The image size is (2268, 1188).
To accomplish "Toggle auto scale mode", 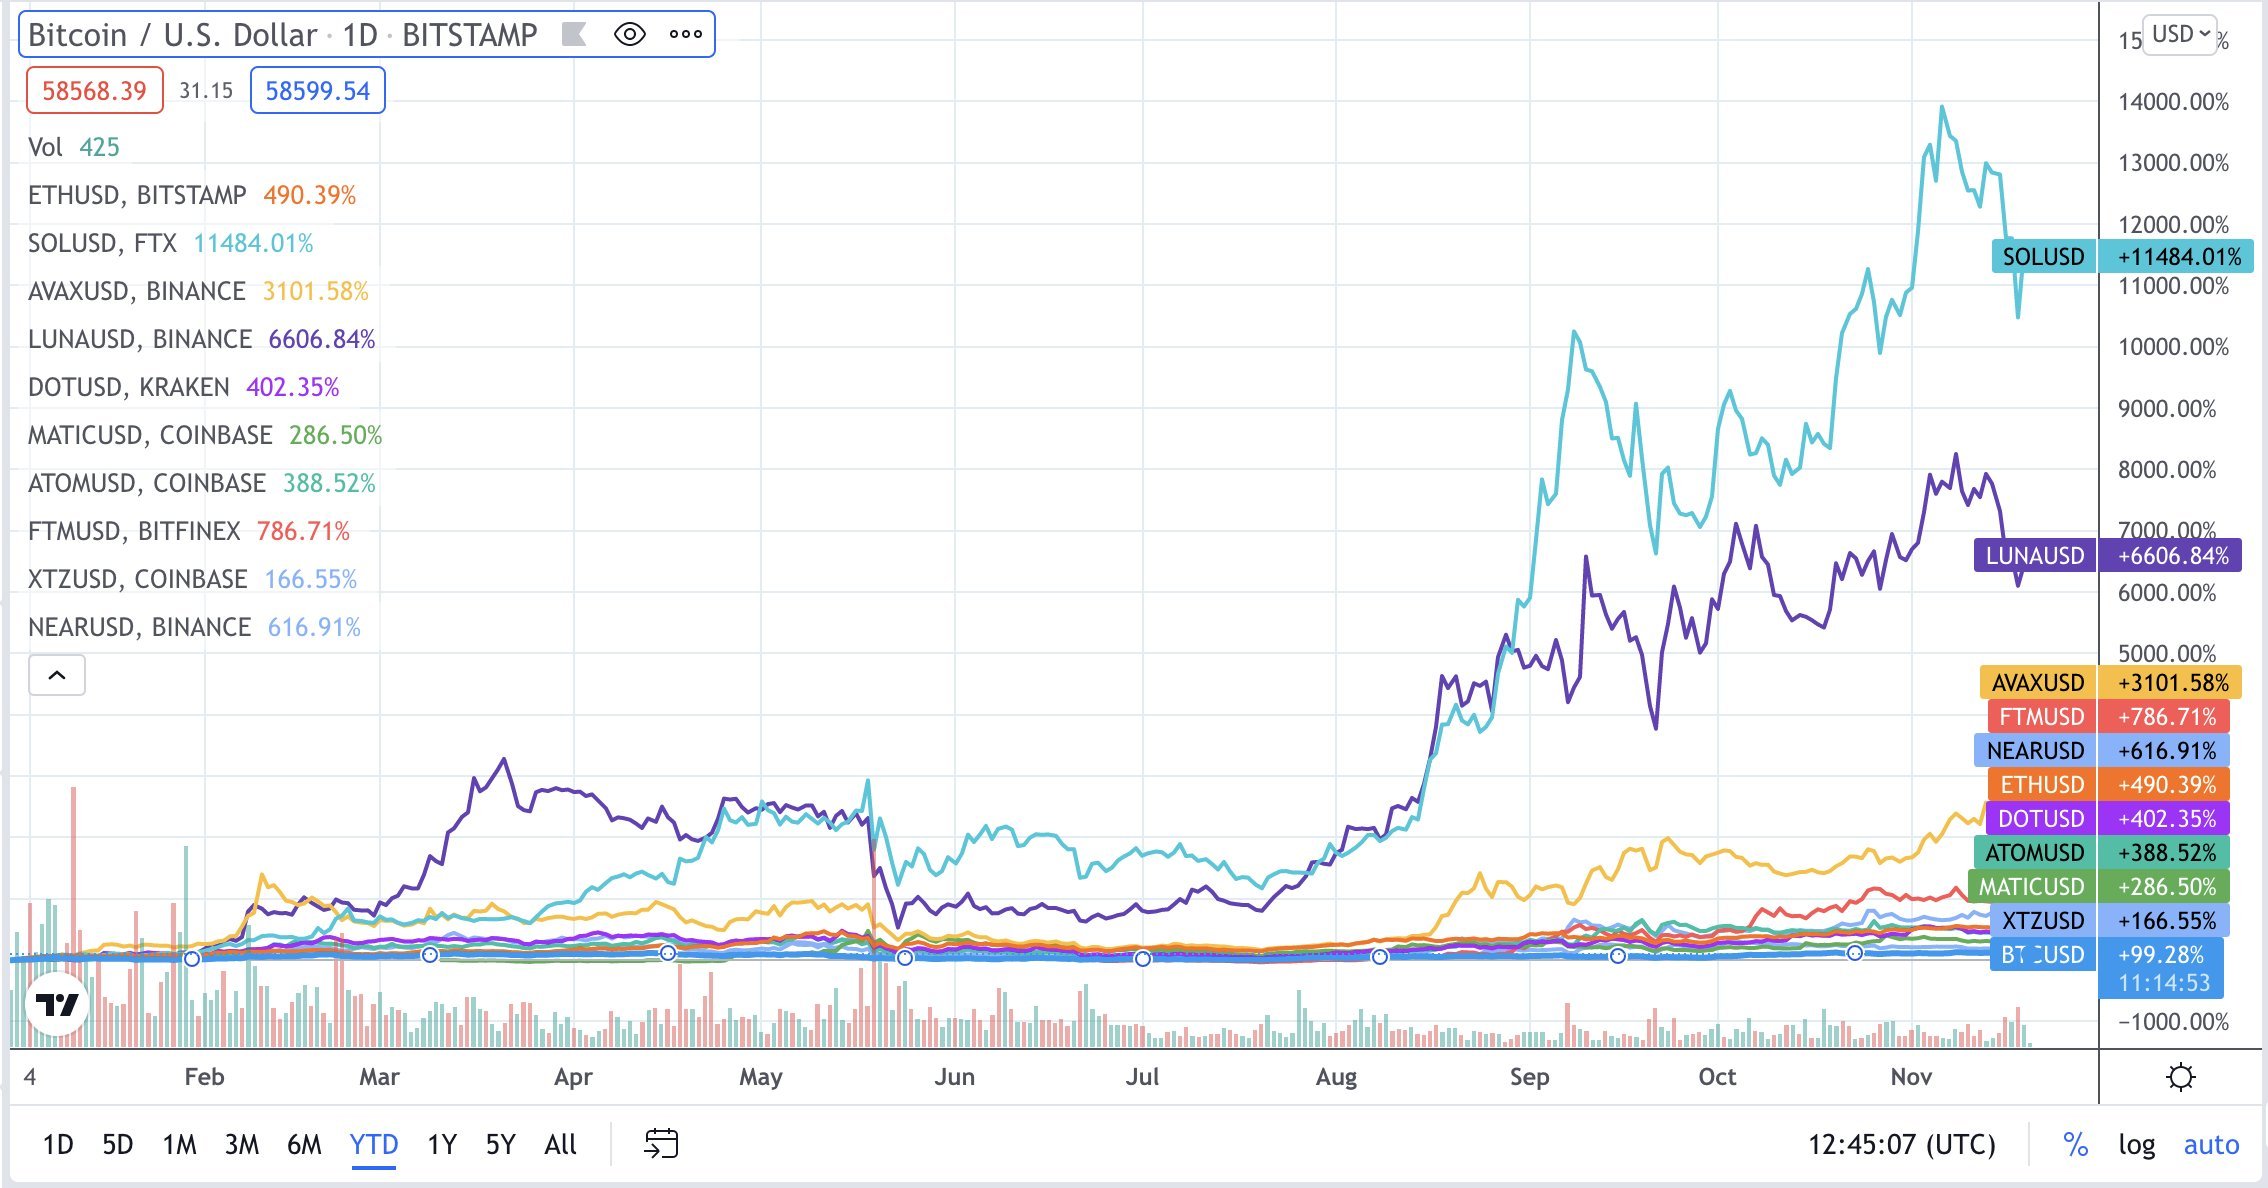I will coord(2211,1144).
